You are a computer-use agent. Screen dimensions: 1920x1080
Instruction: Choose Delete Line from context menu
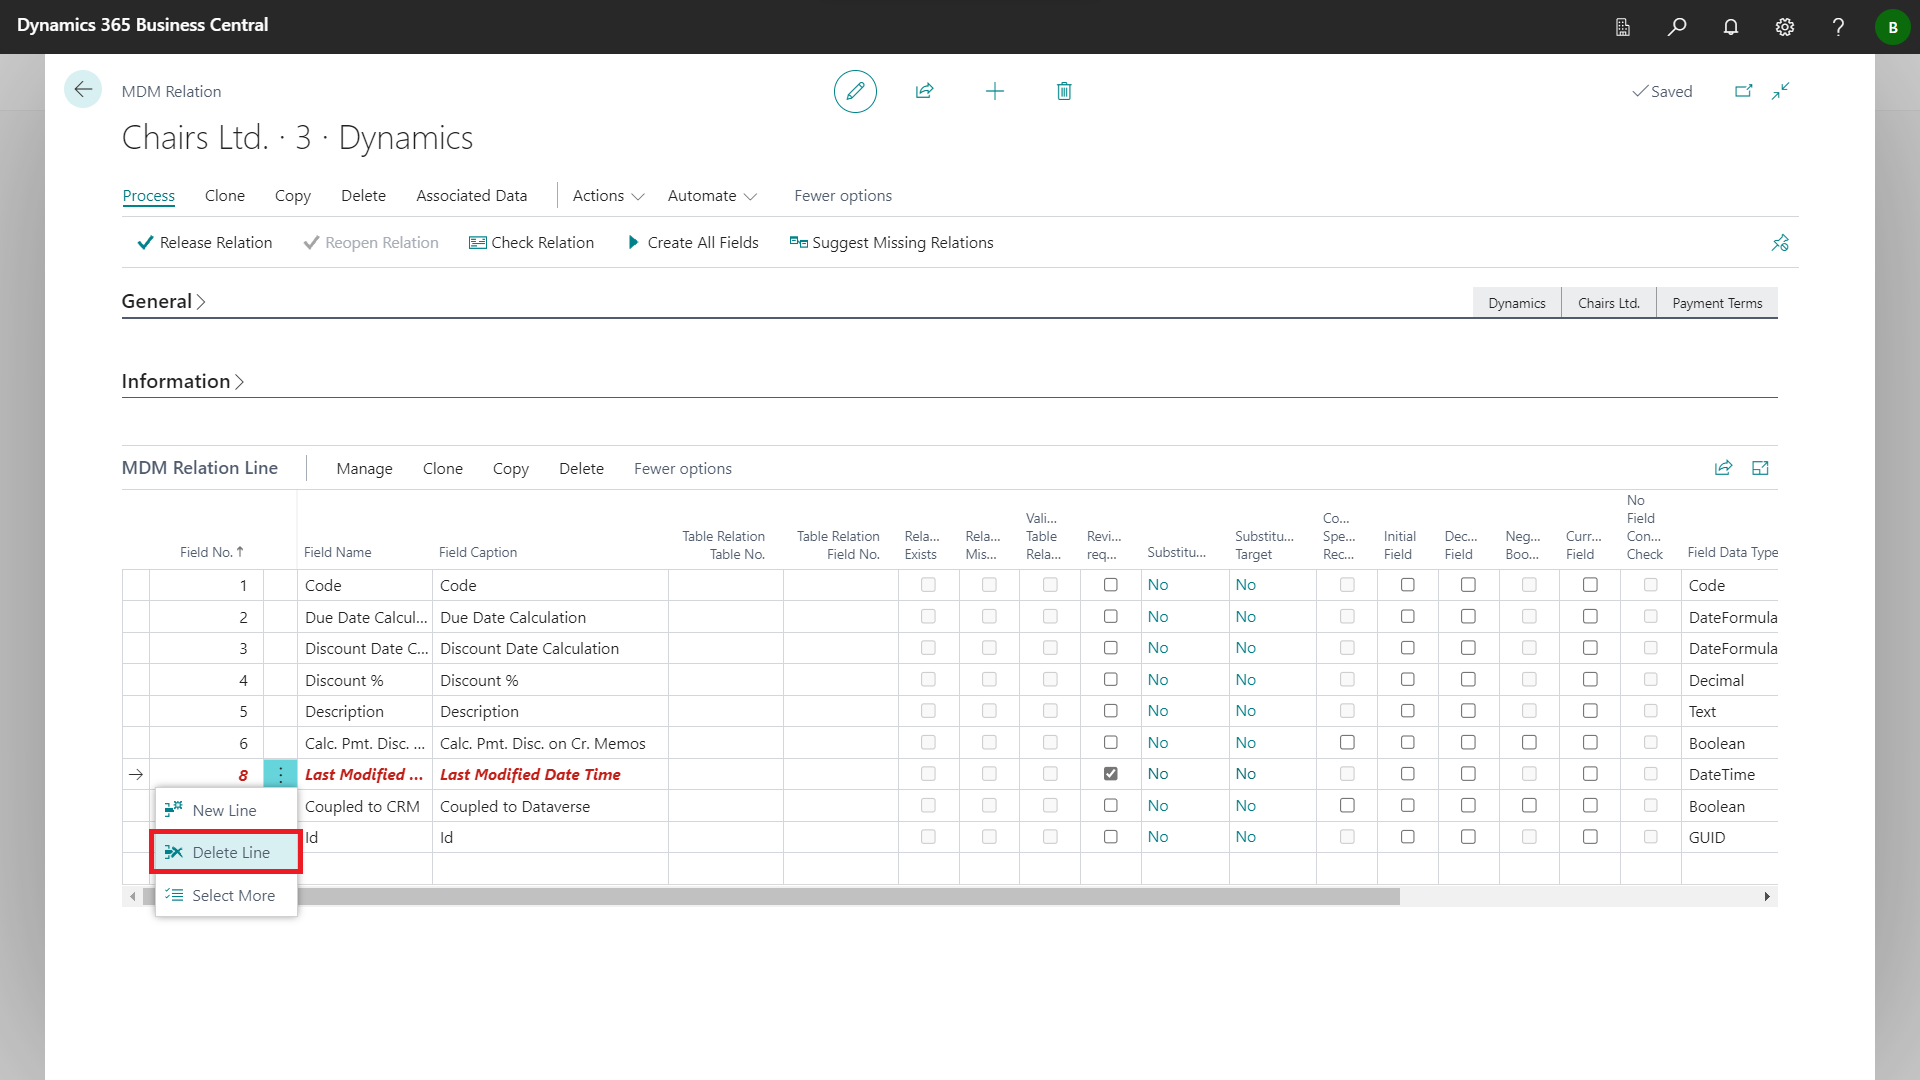point(226,852)
